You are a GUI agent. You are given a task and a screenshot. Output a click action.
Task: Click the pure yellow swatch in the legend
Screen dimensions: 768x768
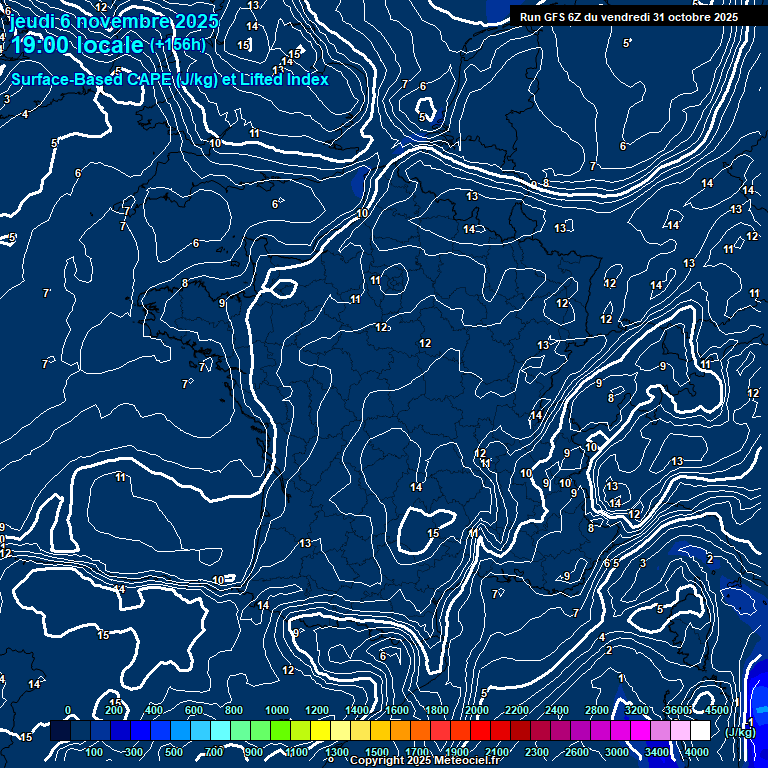320,730
